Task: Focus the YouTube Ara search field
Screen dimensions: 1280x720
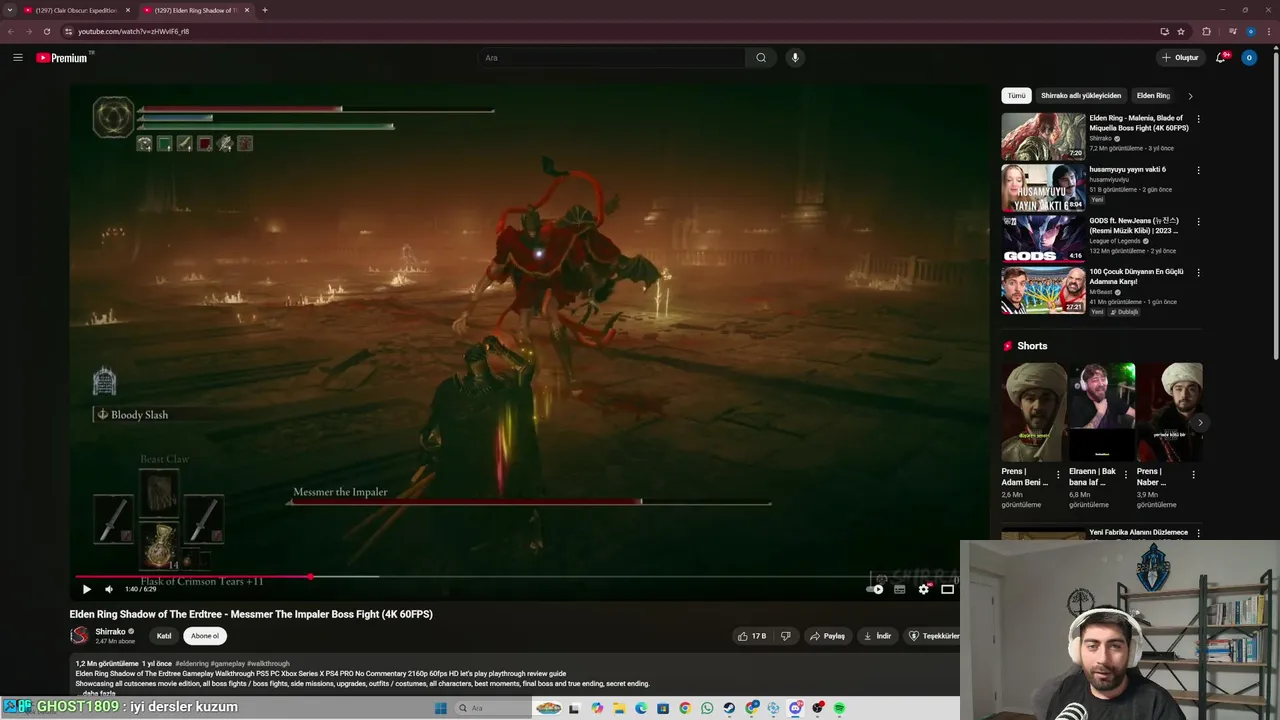Action: click(x=611, y=57)
